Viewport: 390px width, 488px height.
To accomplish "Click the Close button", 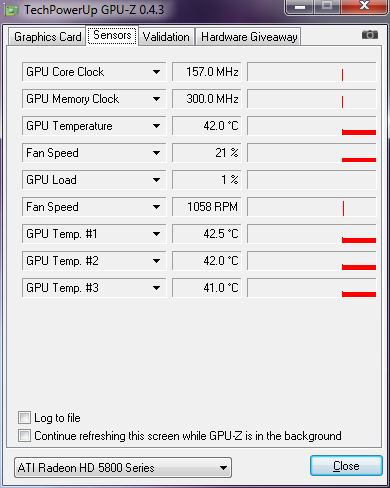I will [346, 466].
